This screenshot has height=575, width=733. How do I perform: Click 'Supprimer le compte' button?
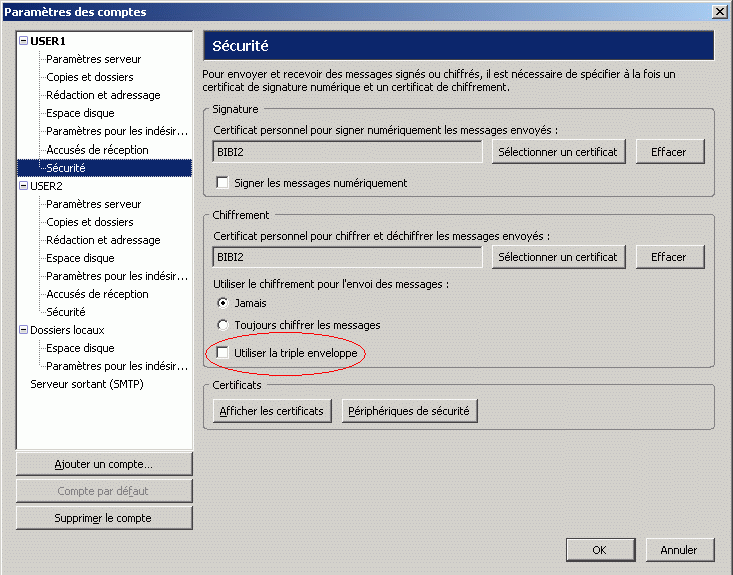point(104,518)
